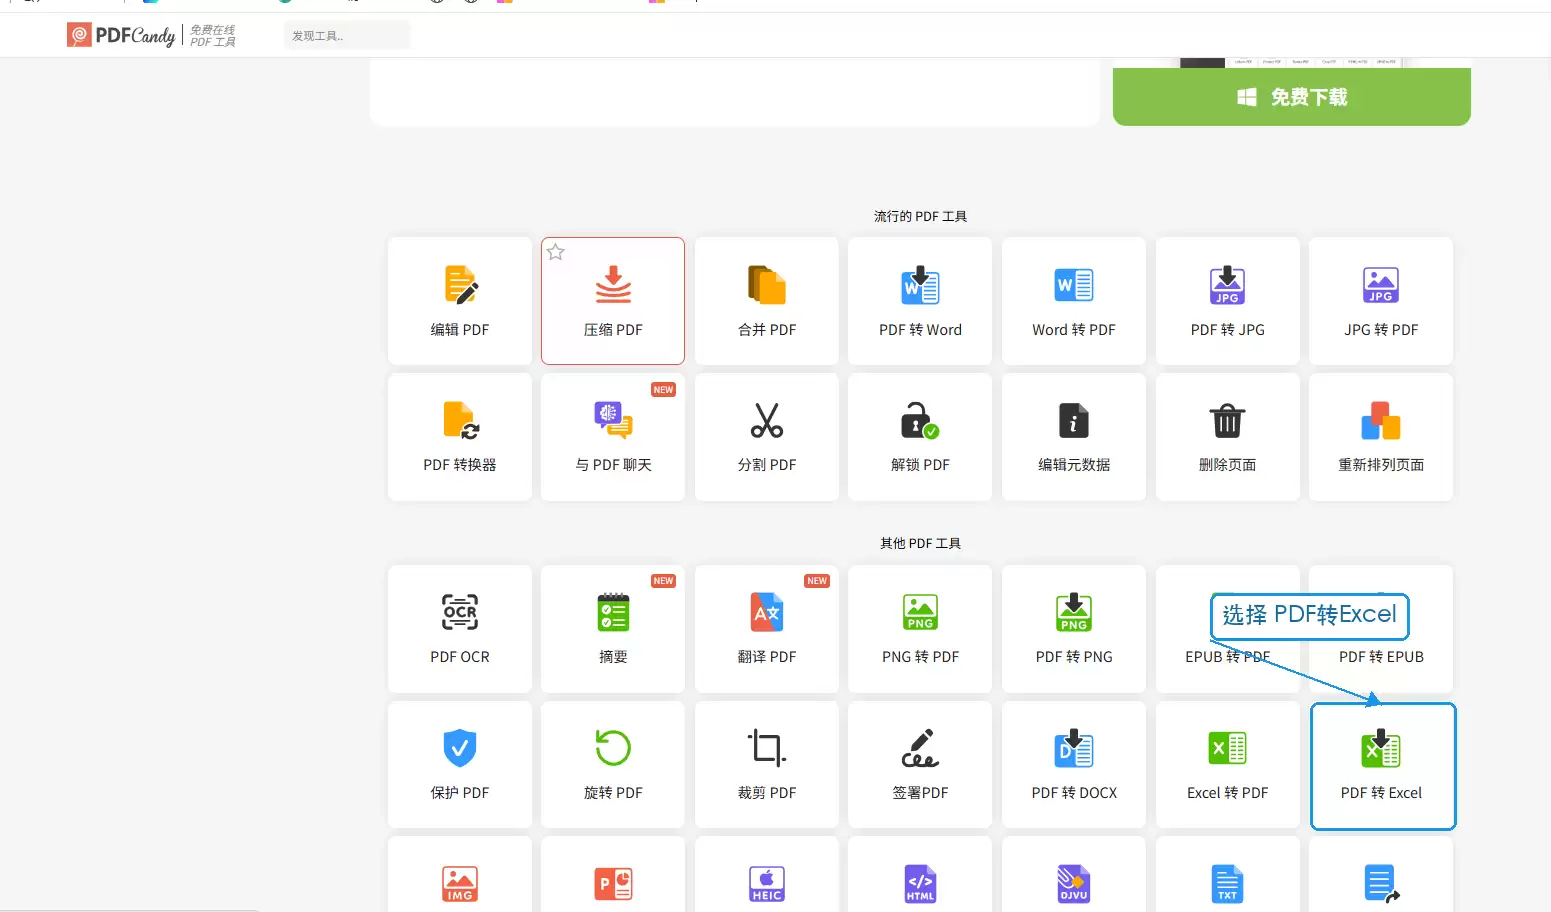The height and width of the screenshot is (912, 1551).
Task: Select the PDF 转 PNG tool
Action: (1074, 629)
